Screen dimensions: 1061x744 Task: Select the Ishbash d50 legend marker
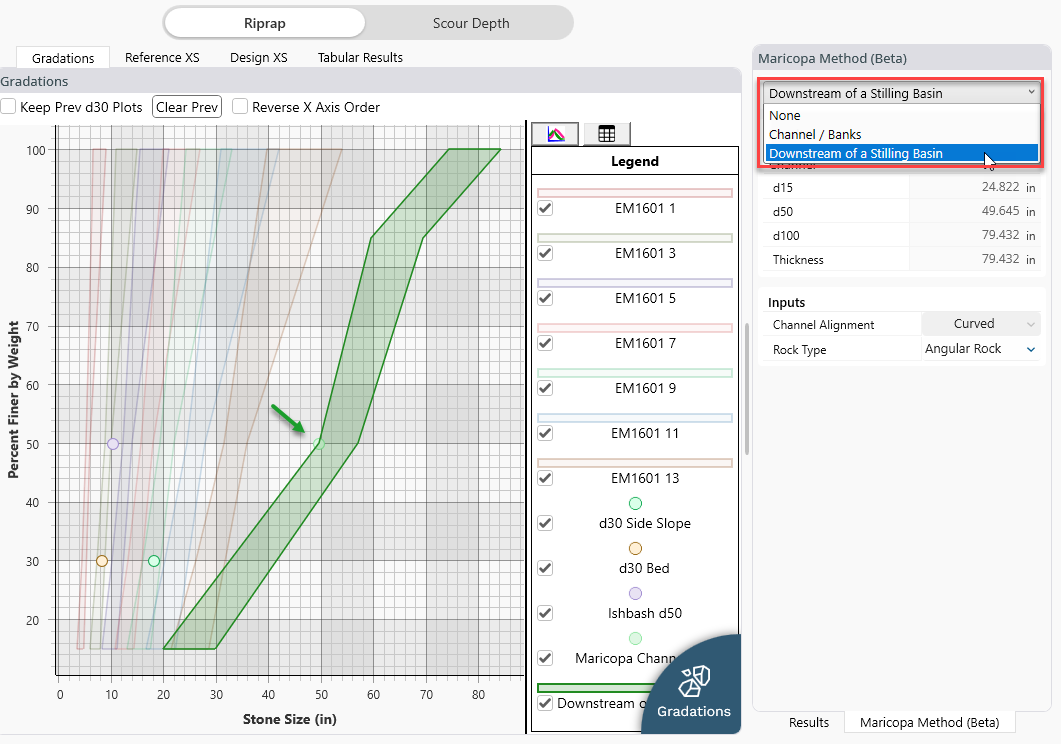click(635, 593)
